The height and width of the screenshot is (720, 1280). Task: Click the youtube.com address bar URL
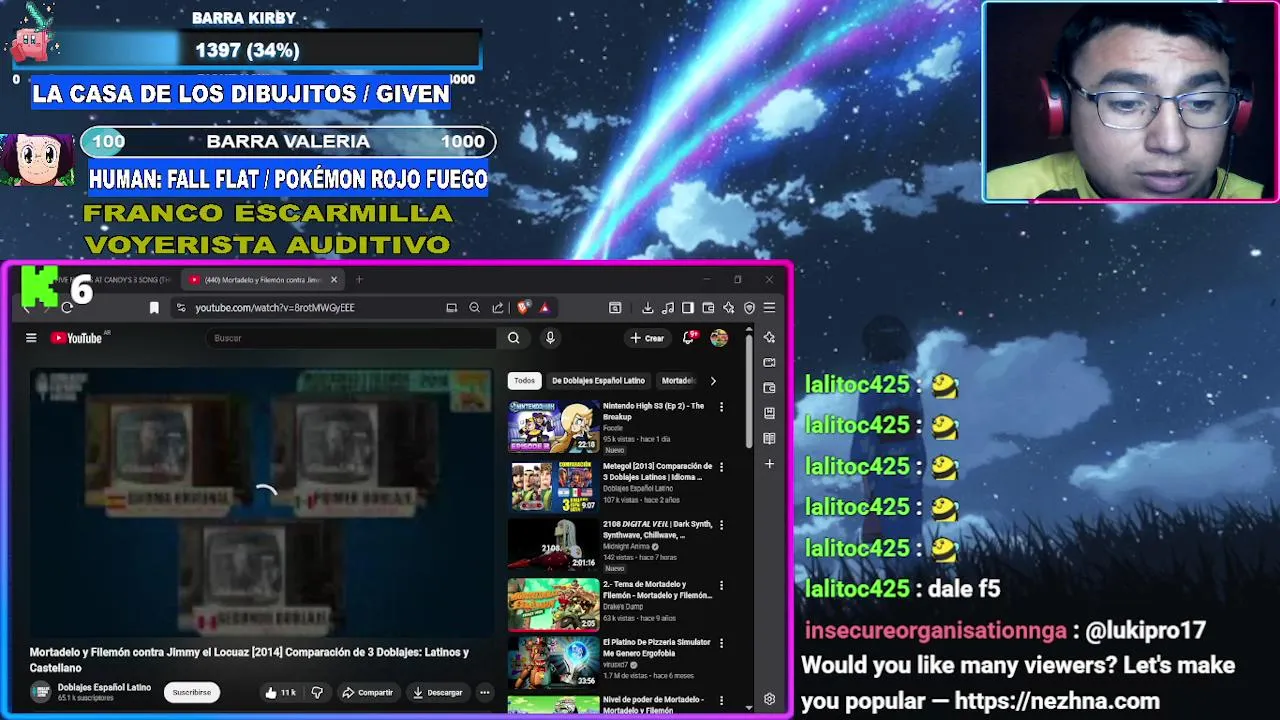pos(275,308)
